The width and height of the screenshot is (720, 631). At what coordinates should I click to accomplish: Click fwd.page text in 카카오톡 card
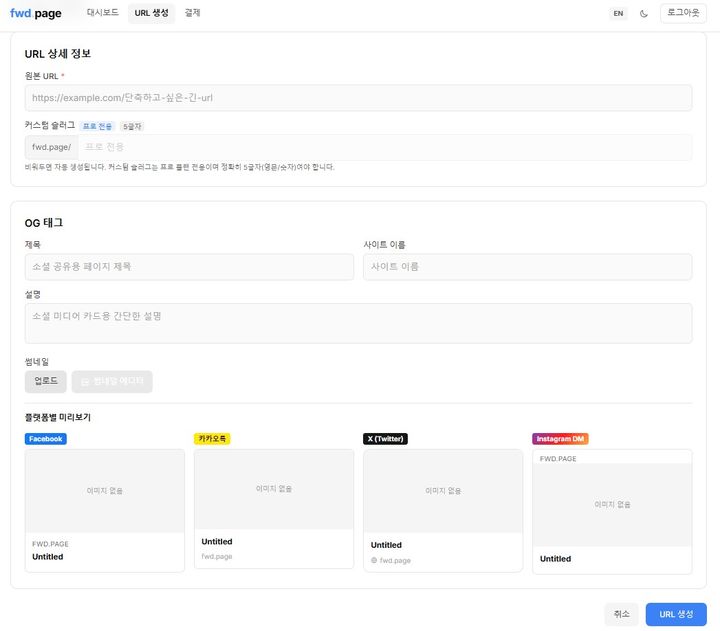tap(217, 556)
